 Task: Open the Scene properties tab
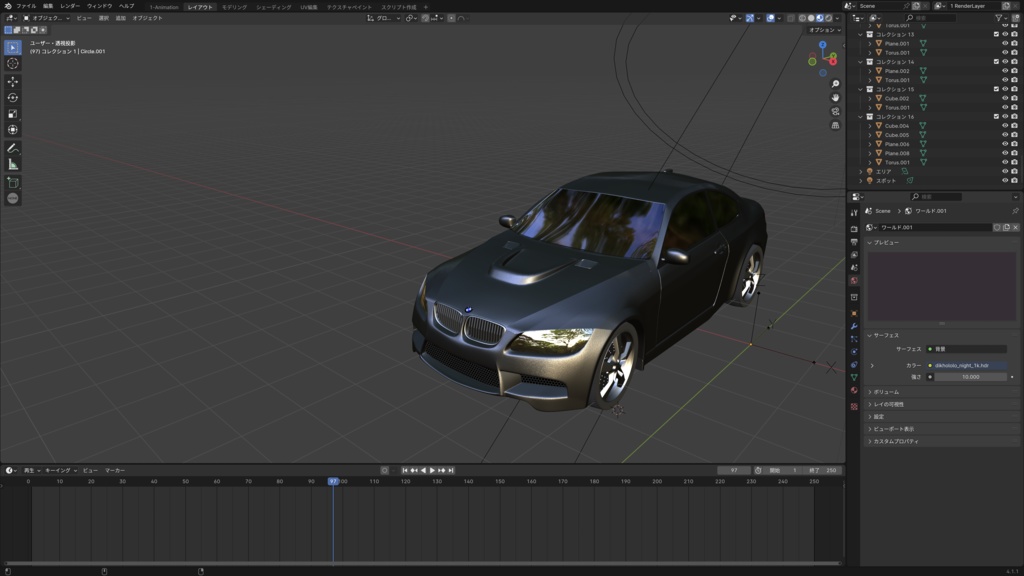tap(854, 268)
